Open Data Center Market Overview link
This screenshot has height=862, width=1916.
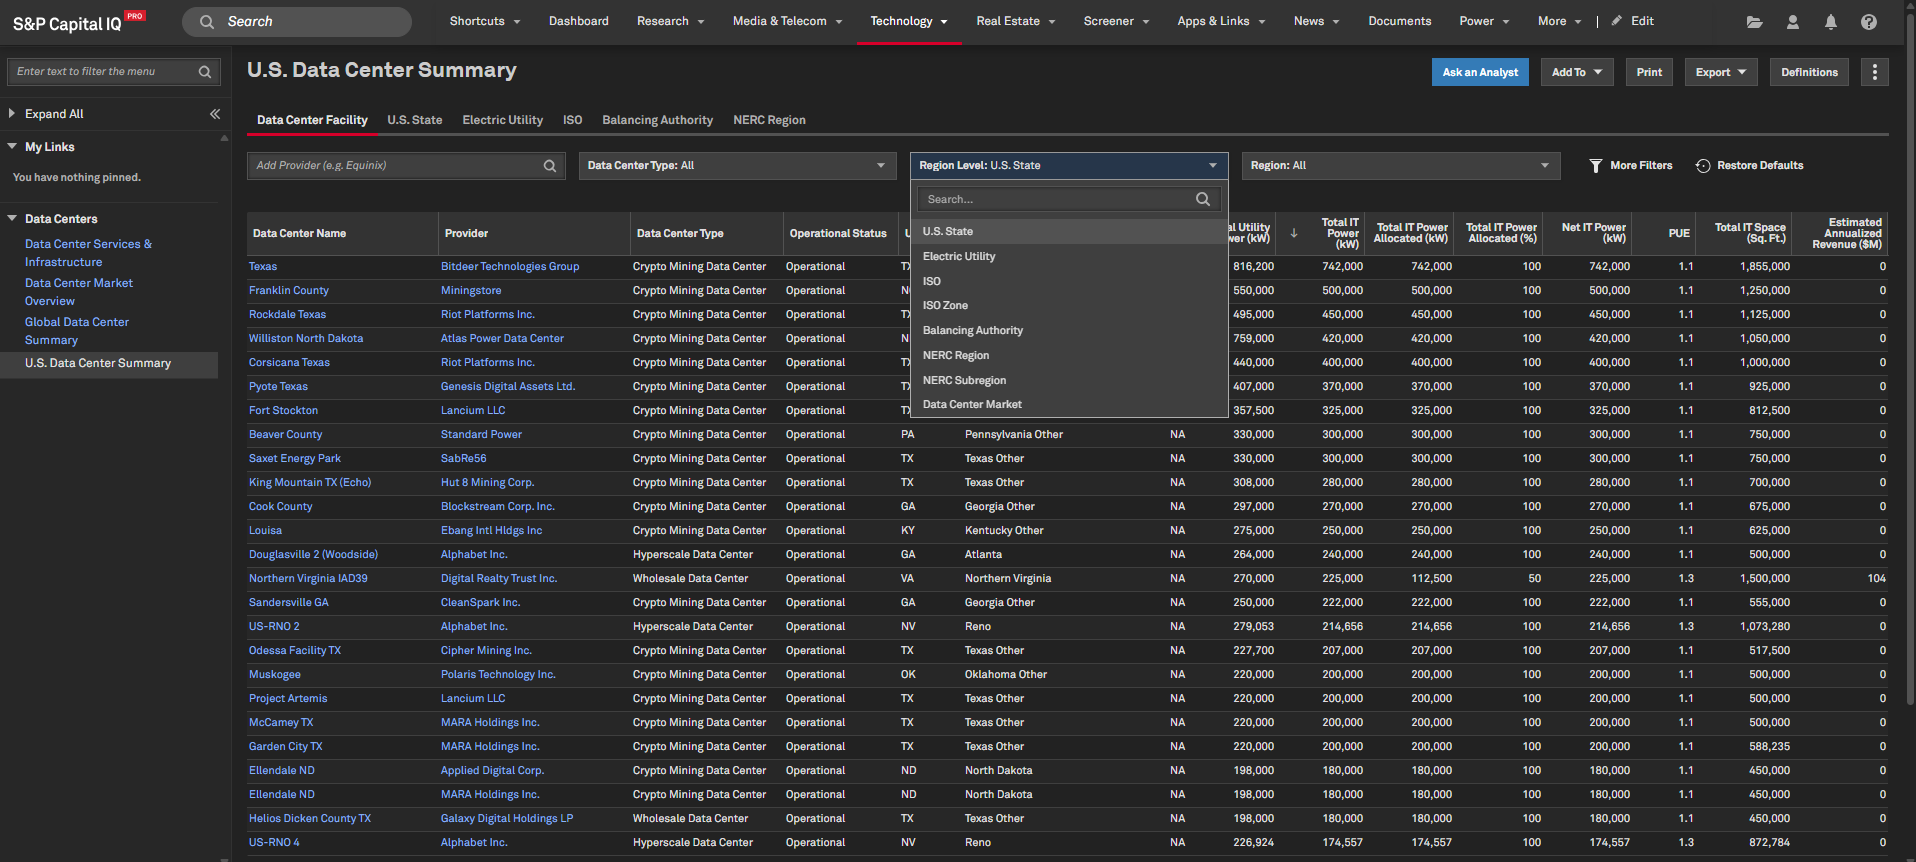click(78, 292)
